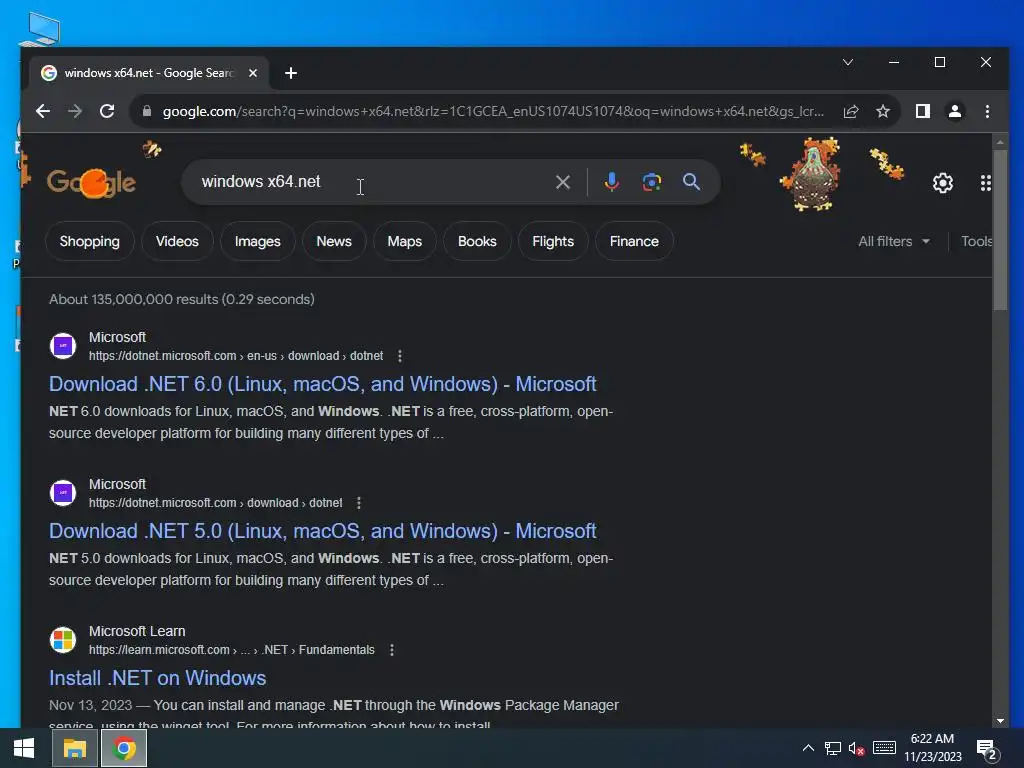1024x768 pixels.
Task: View site info via the padlock icon
Action: tap(147, 111)
